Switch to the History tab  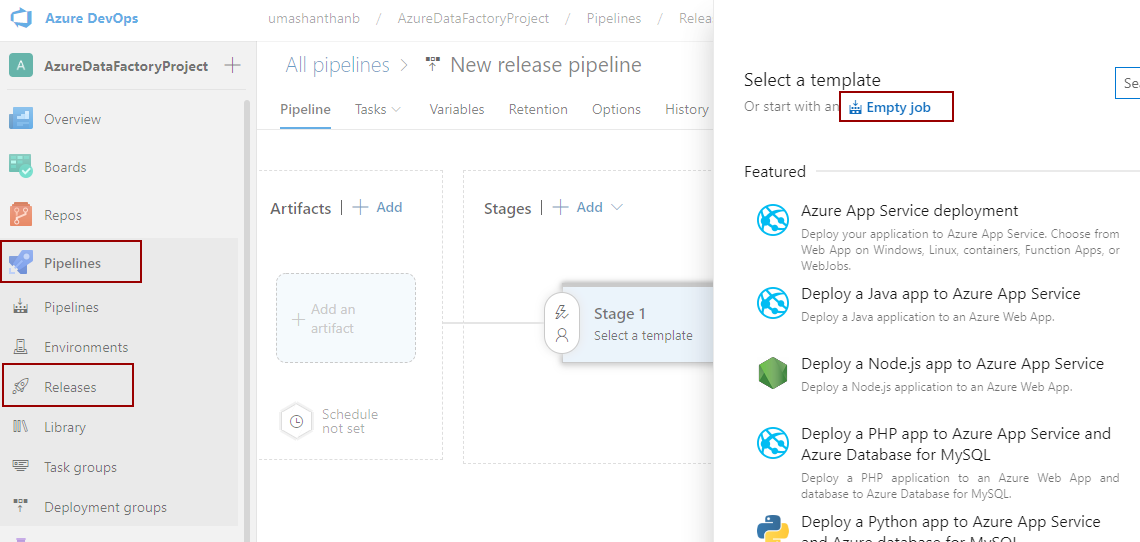coord(686,109)
